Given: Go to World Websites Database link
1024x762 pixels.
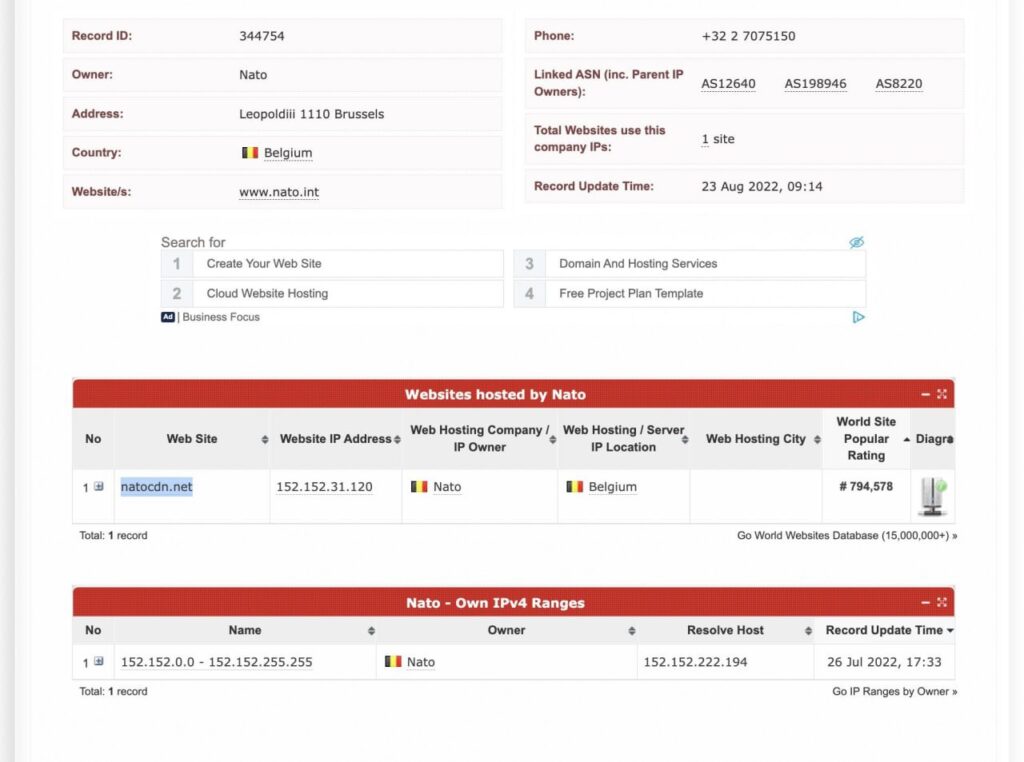Looking at the screenshot, I should 847,535.
